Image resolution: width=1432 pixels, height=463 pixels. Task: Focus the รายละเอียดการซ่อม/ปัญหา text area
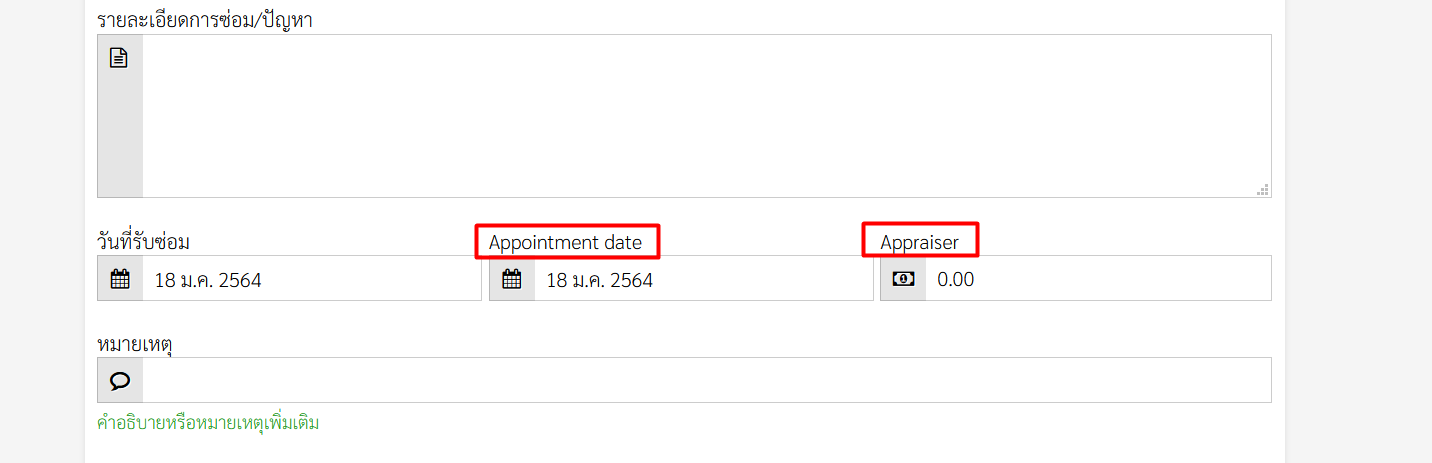point(707,116)
